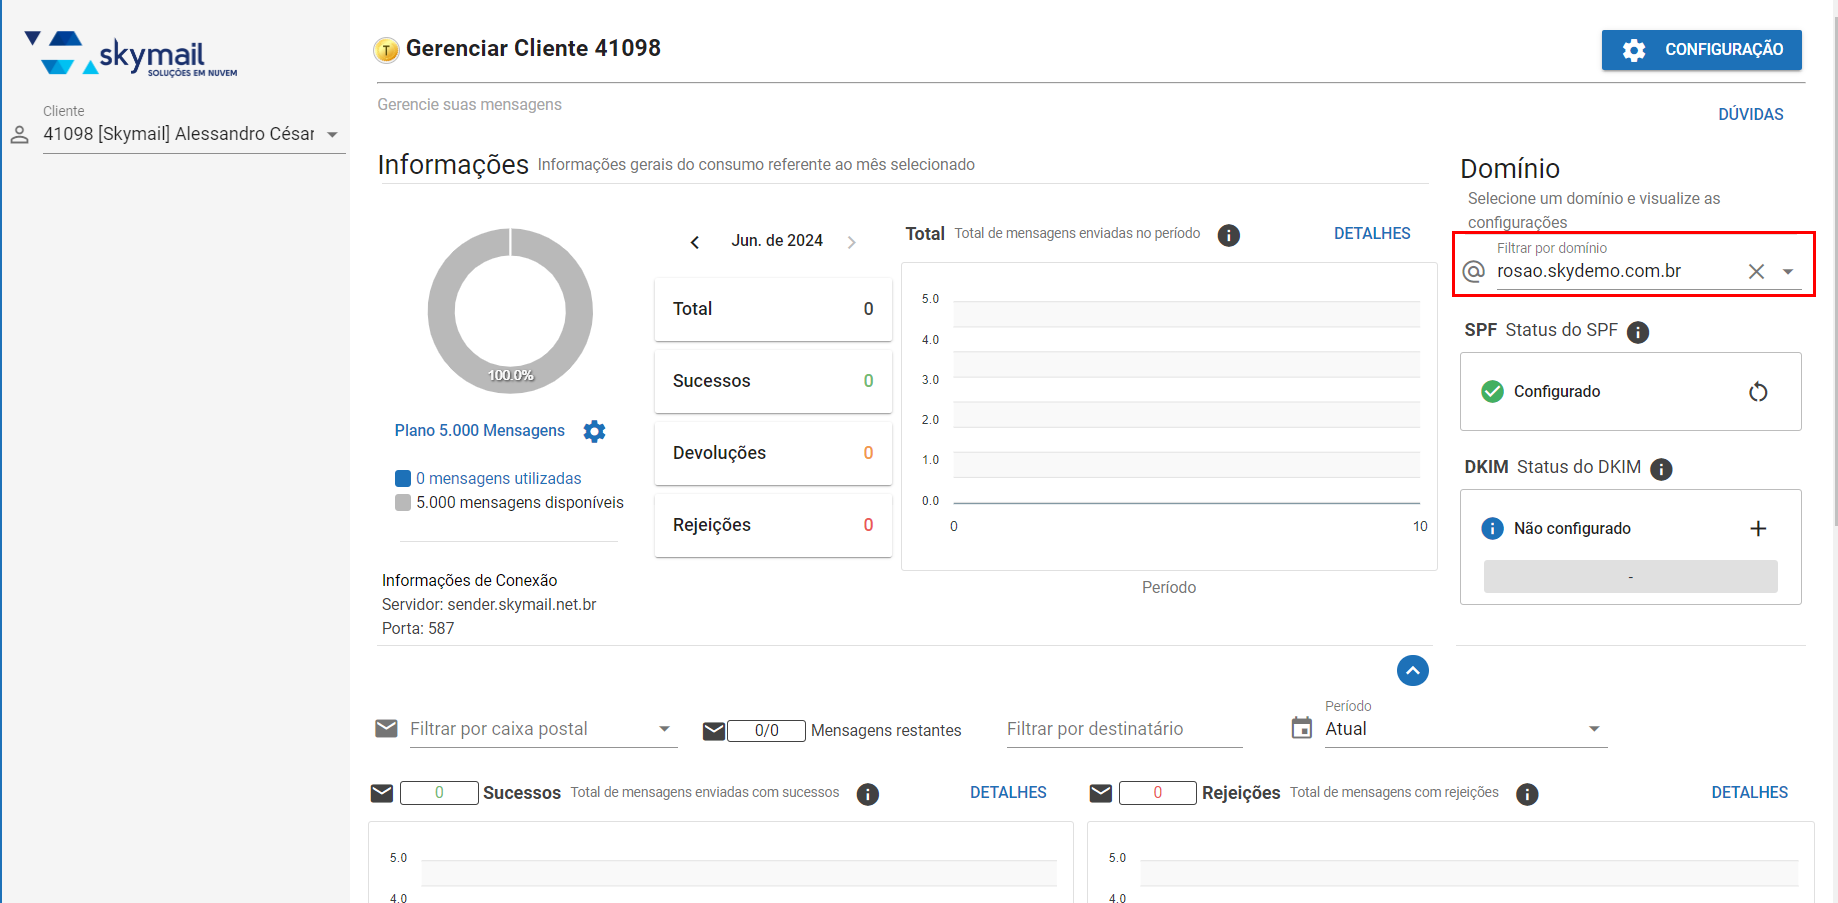Click Servidor: sender.skymail.net.br text
1838x903 pixels.
(x=489, y=605)
